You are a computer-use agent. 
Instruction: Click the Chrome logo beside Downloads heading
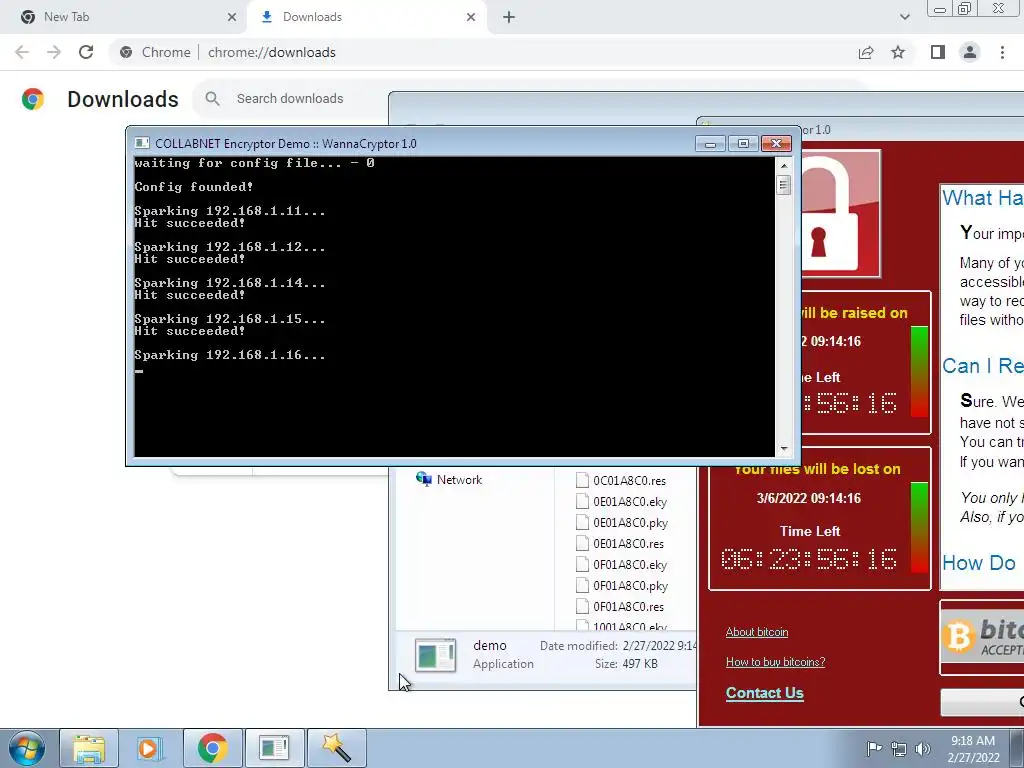pyautogui.click(x=33, y=99)
